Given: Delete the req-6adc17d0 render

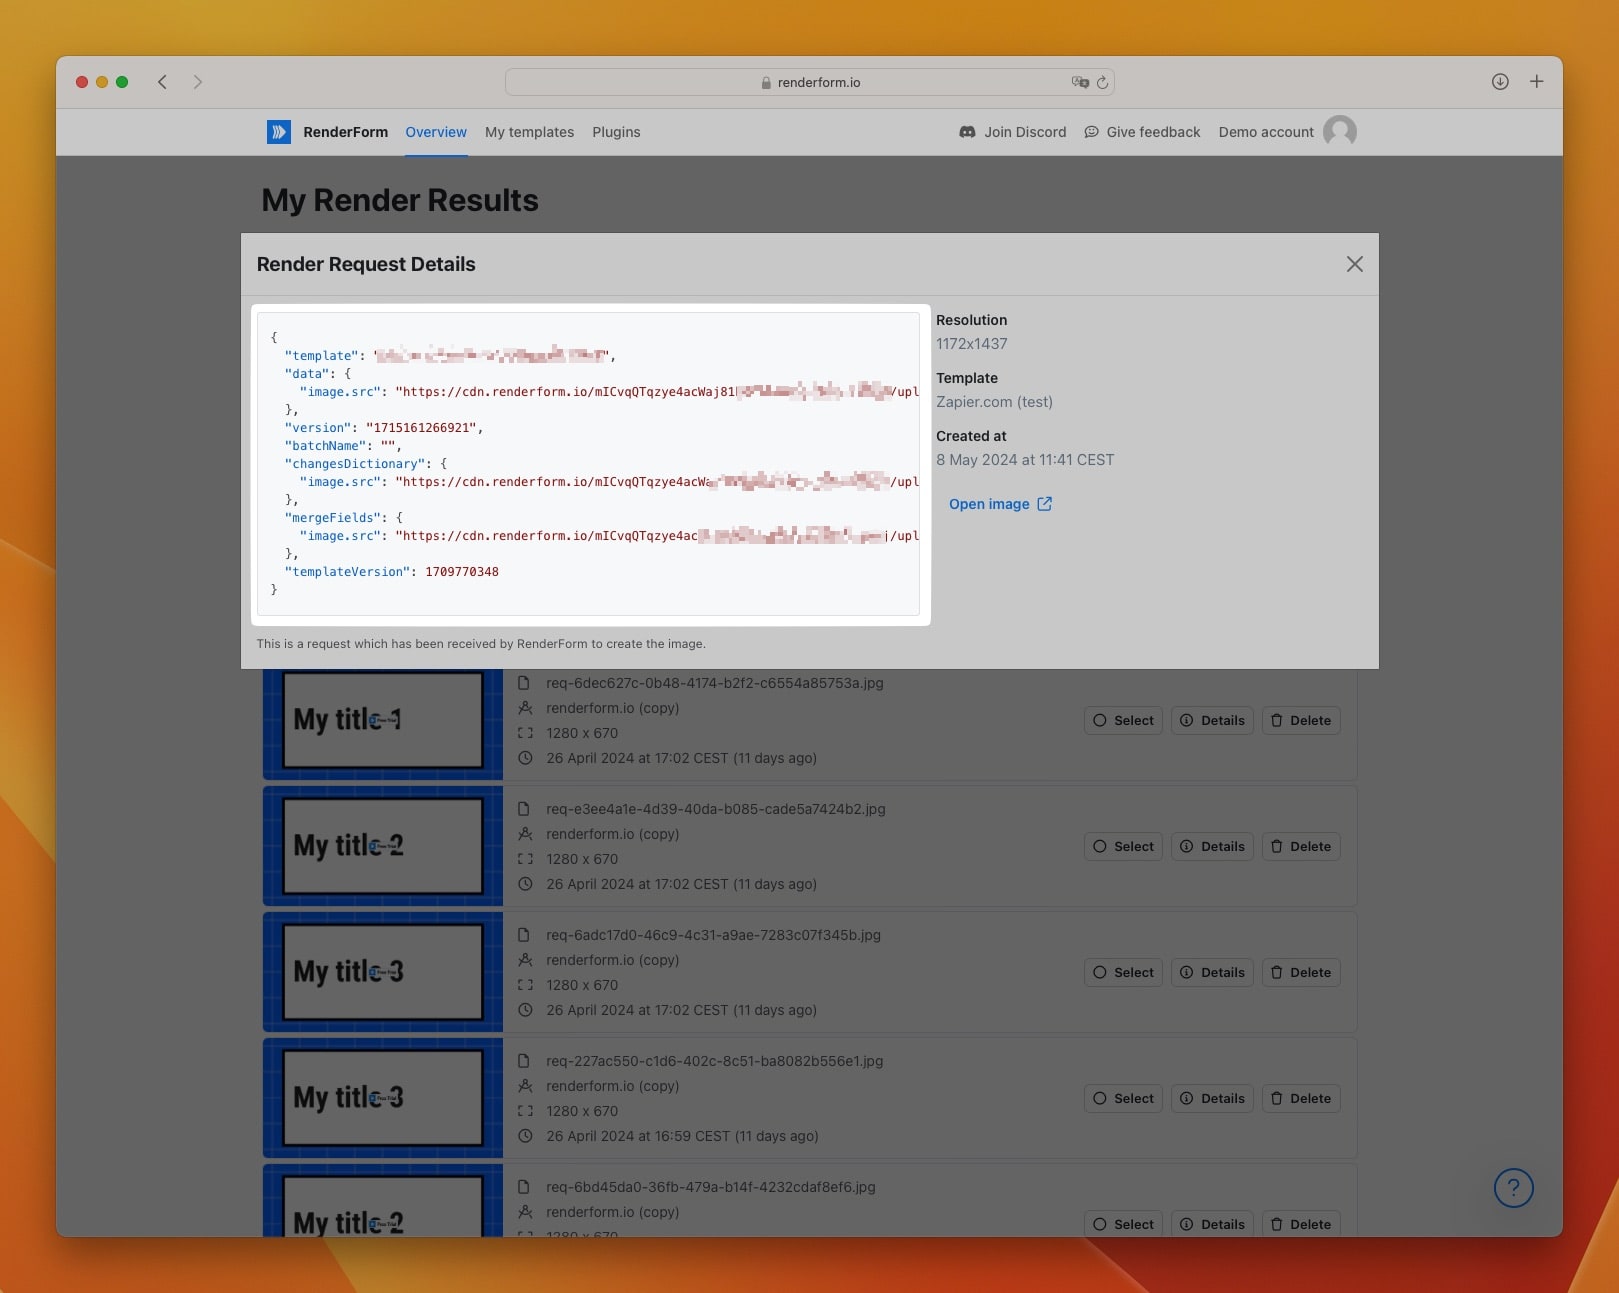Looking at the screenshot, I should coord(1301,972).
